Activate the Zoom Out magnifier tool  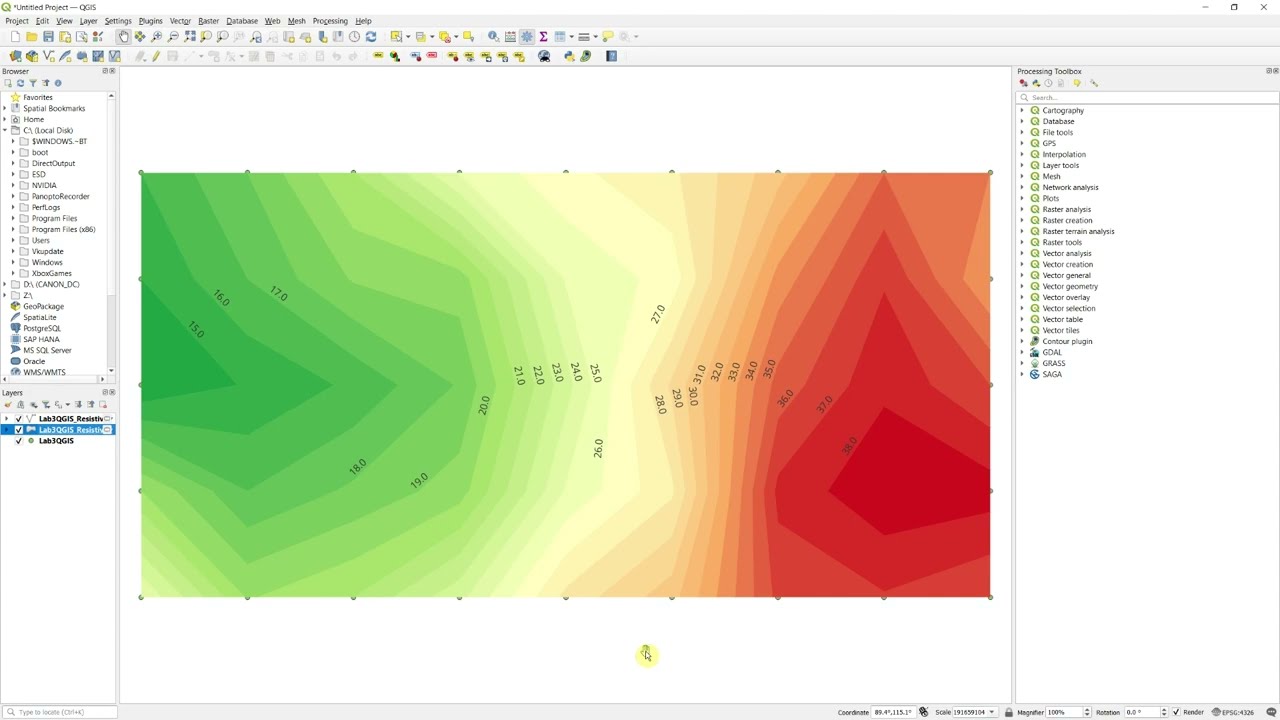coord(173,37)
